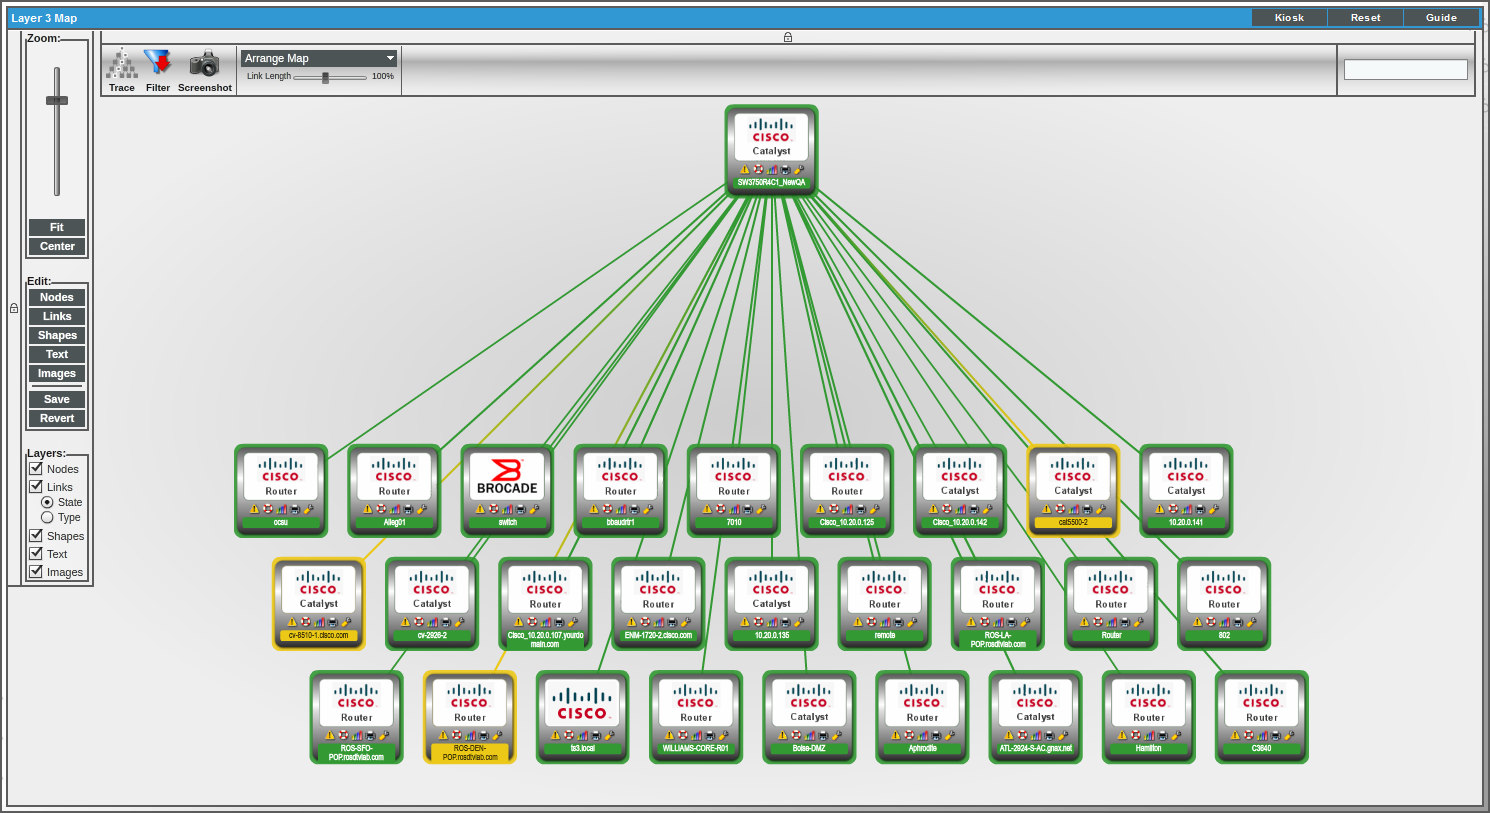This screenshot has height=813, width=1490.
Task: Click warning icon on 7010 router node
Action: pos(707,509)
